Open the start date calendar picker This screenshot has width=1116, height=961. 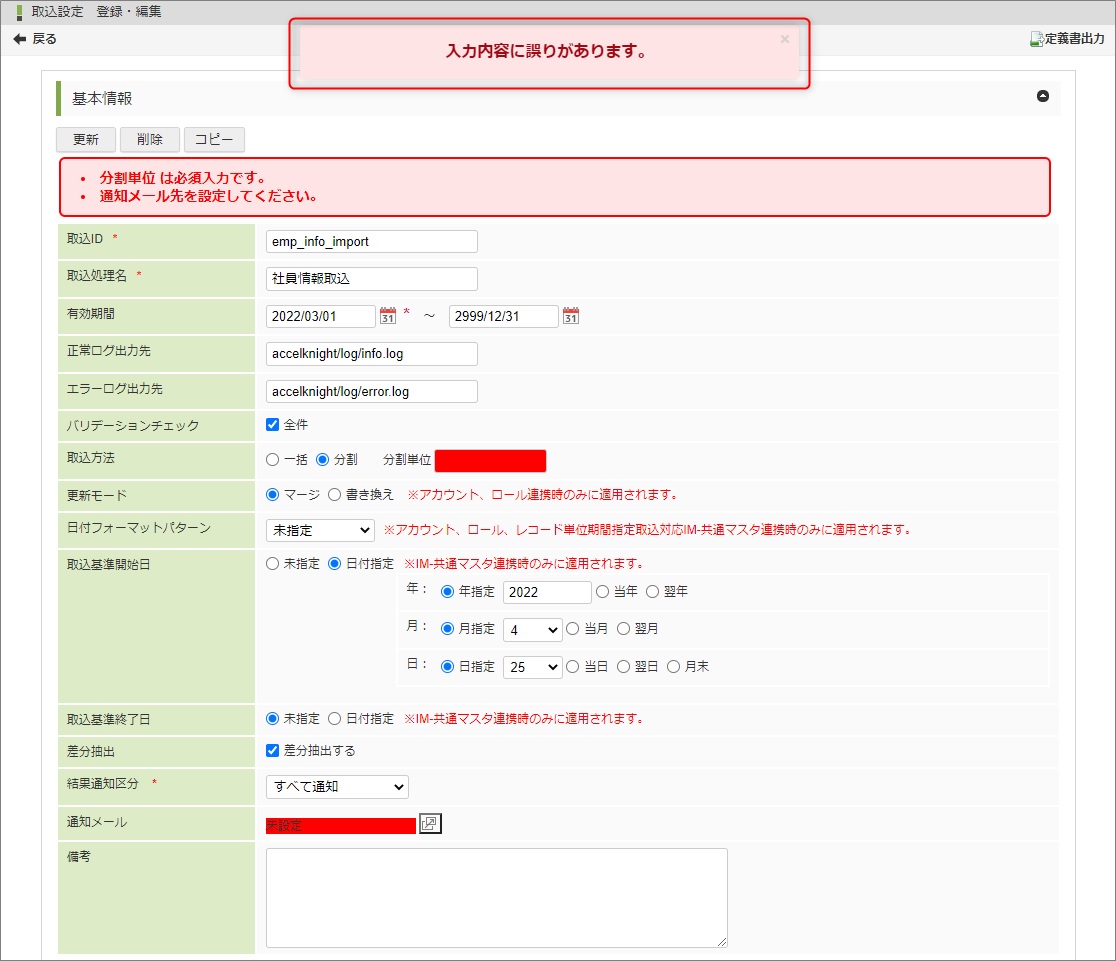[x=388, y=316]
